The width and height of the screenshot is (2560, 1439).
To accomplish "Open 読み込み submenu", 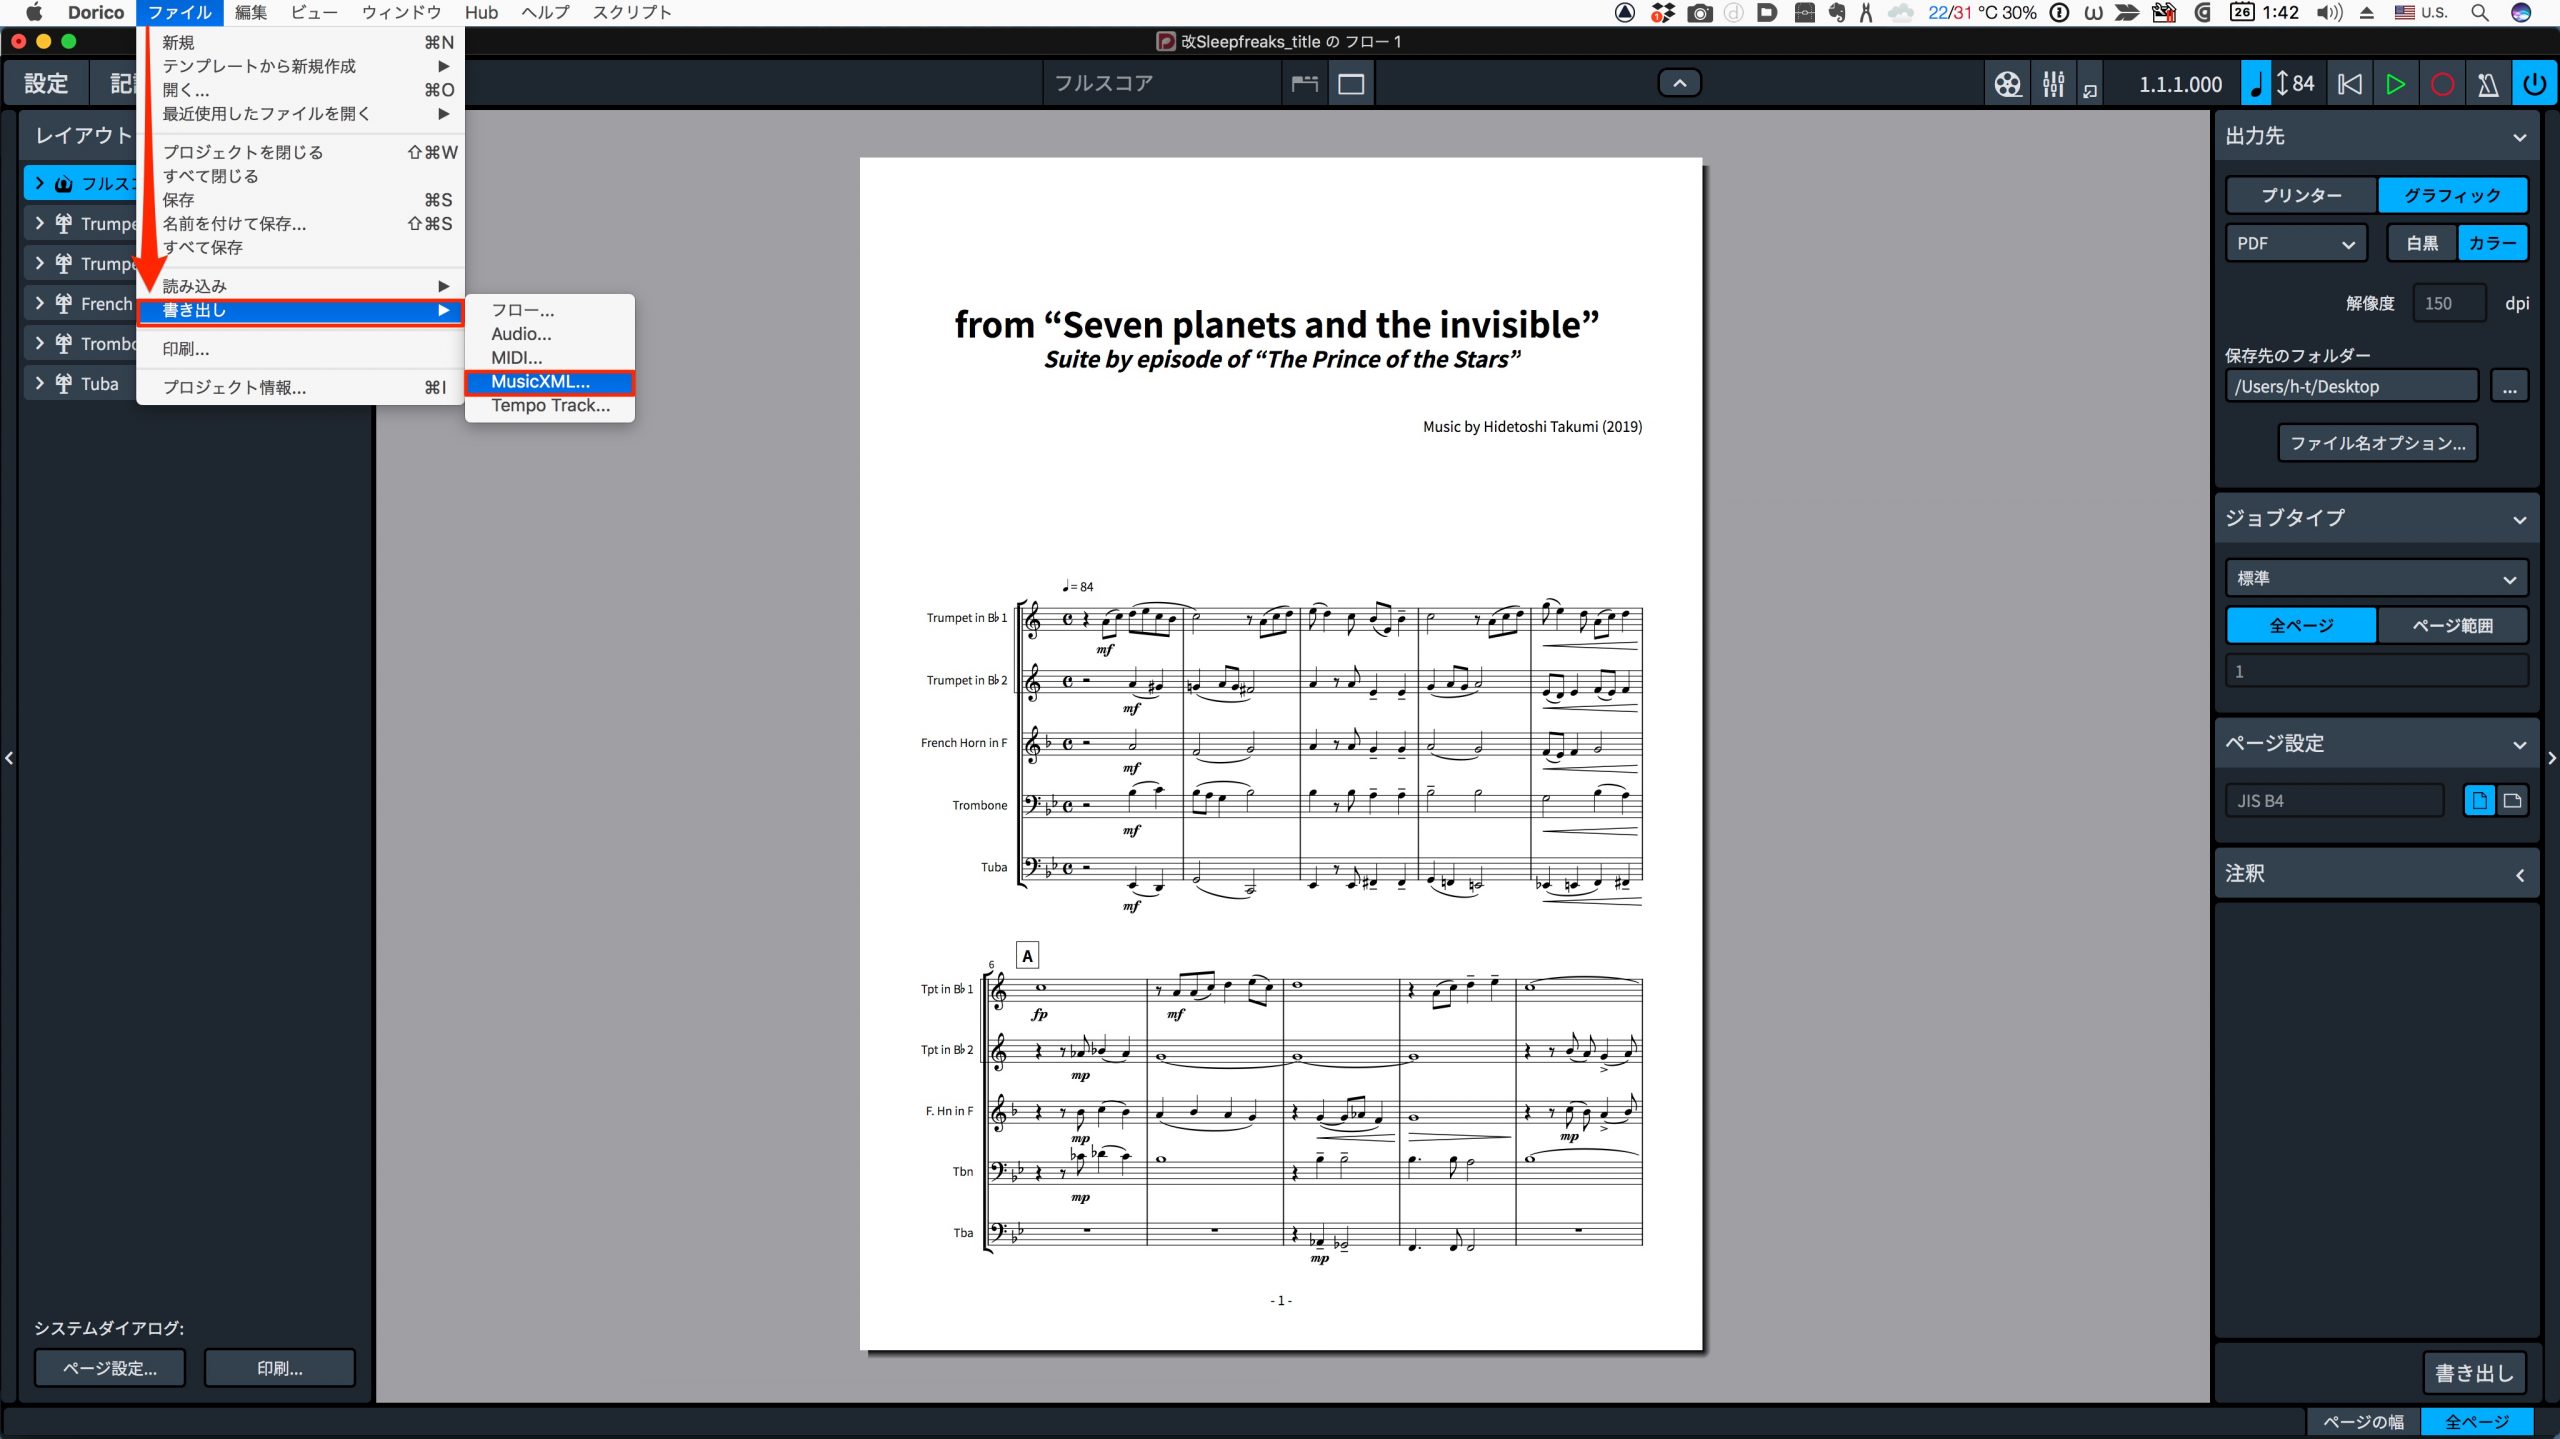I will 300,286.
